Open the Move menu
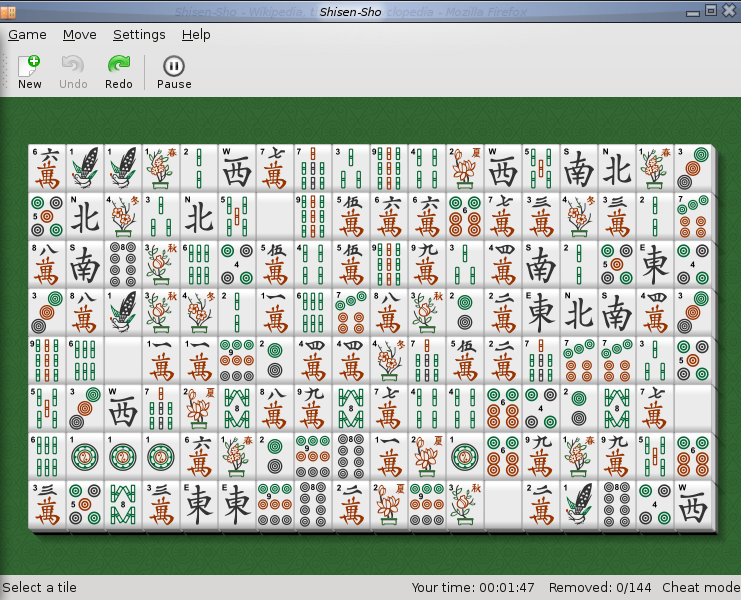 [80, 34]
